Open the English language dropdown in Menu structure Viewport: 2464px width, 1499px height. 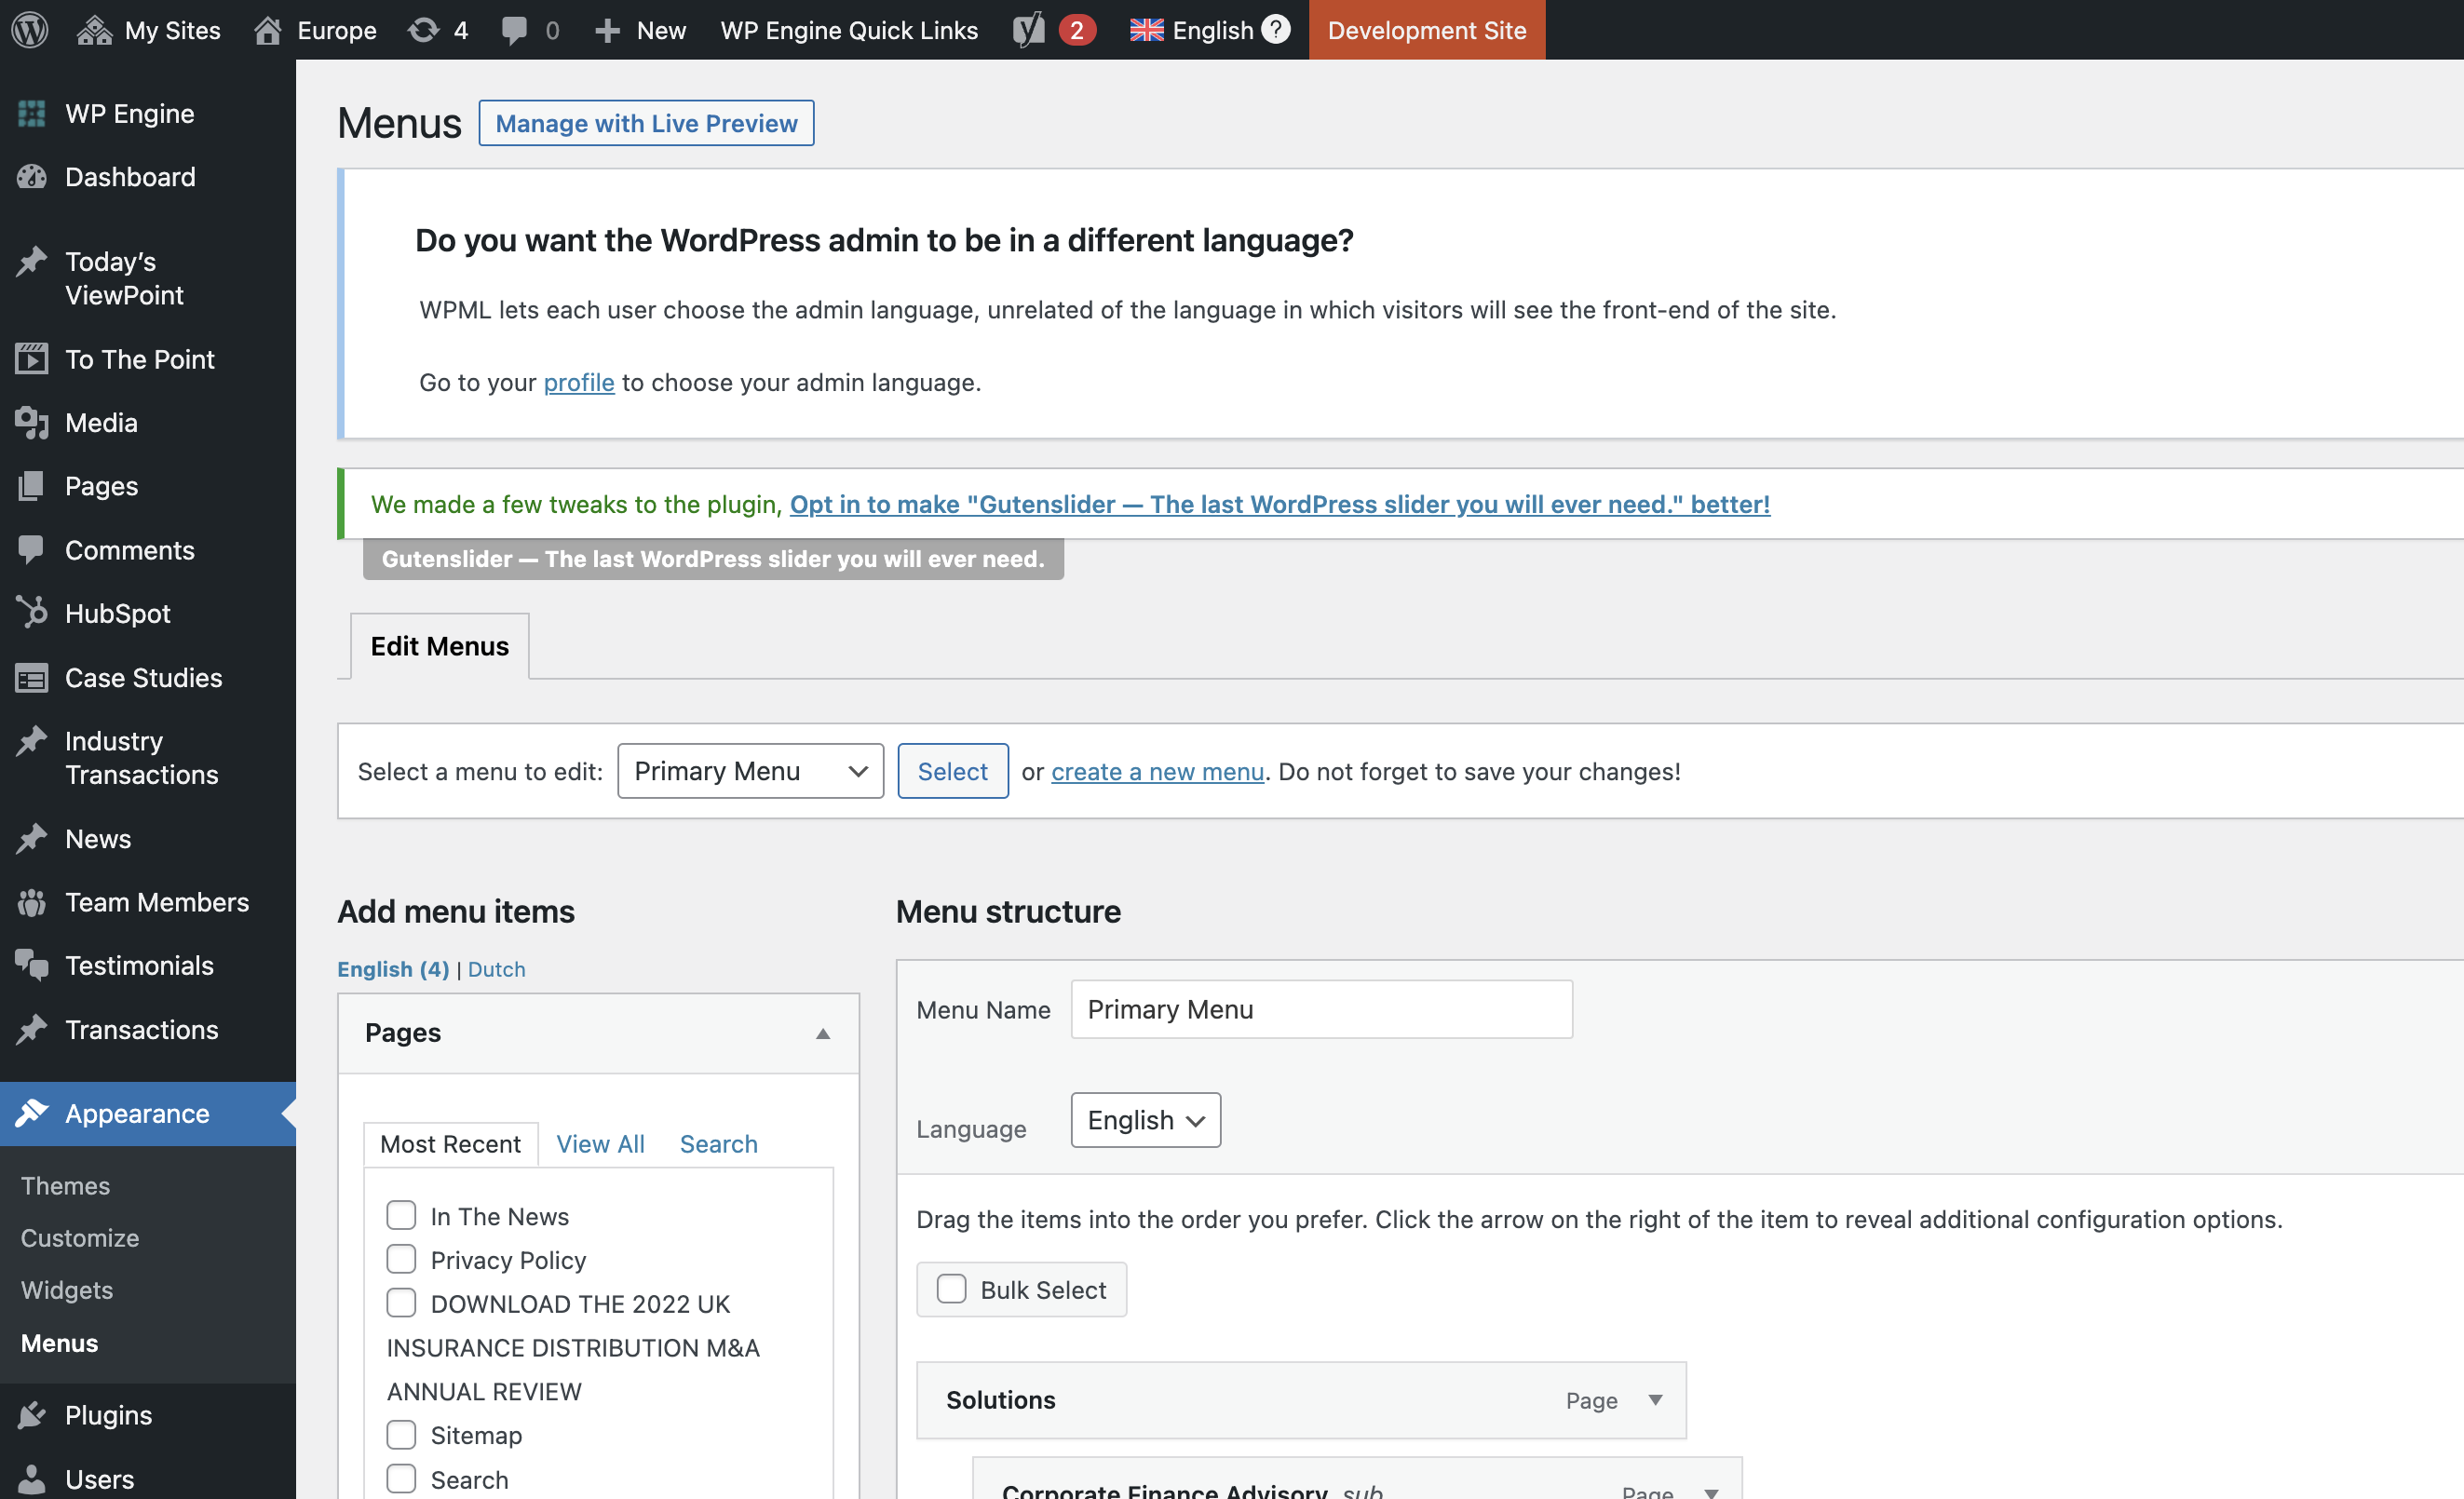tap(1145, 1120)
